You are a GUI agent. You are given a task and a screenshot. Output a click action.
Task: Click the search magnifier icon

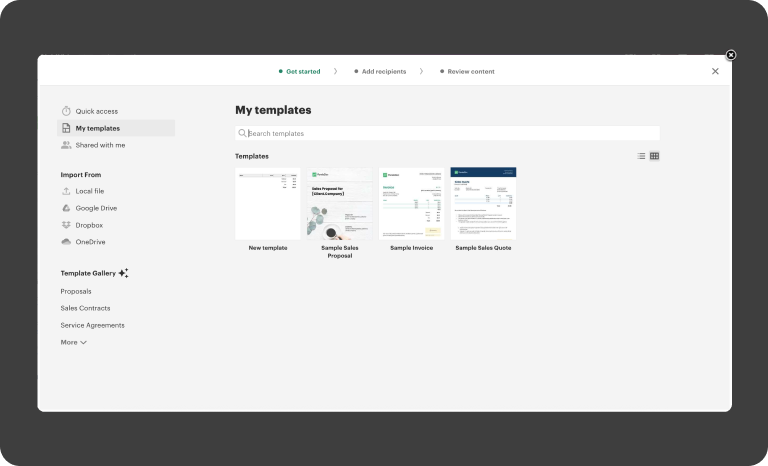coord(242,133)
